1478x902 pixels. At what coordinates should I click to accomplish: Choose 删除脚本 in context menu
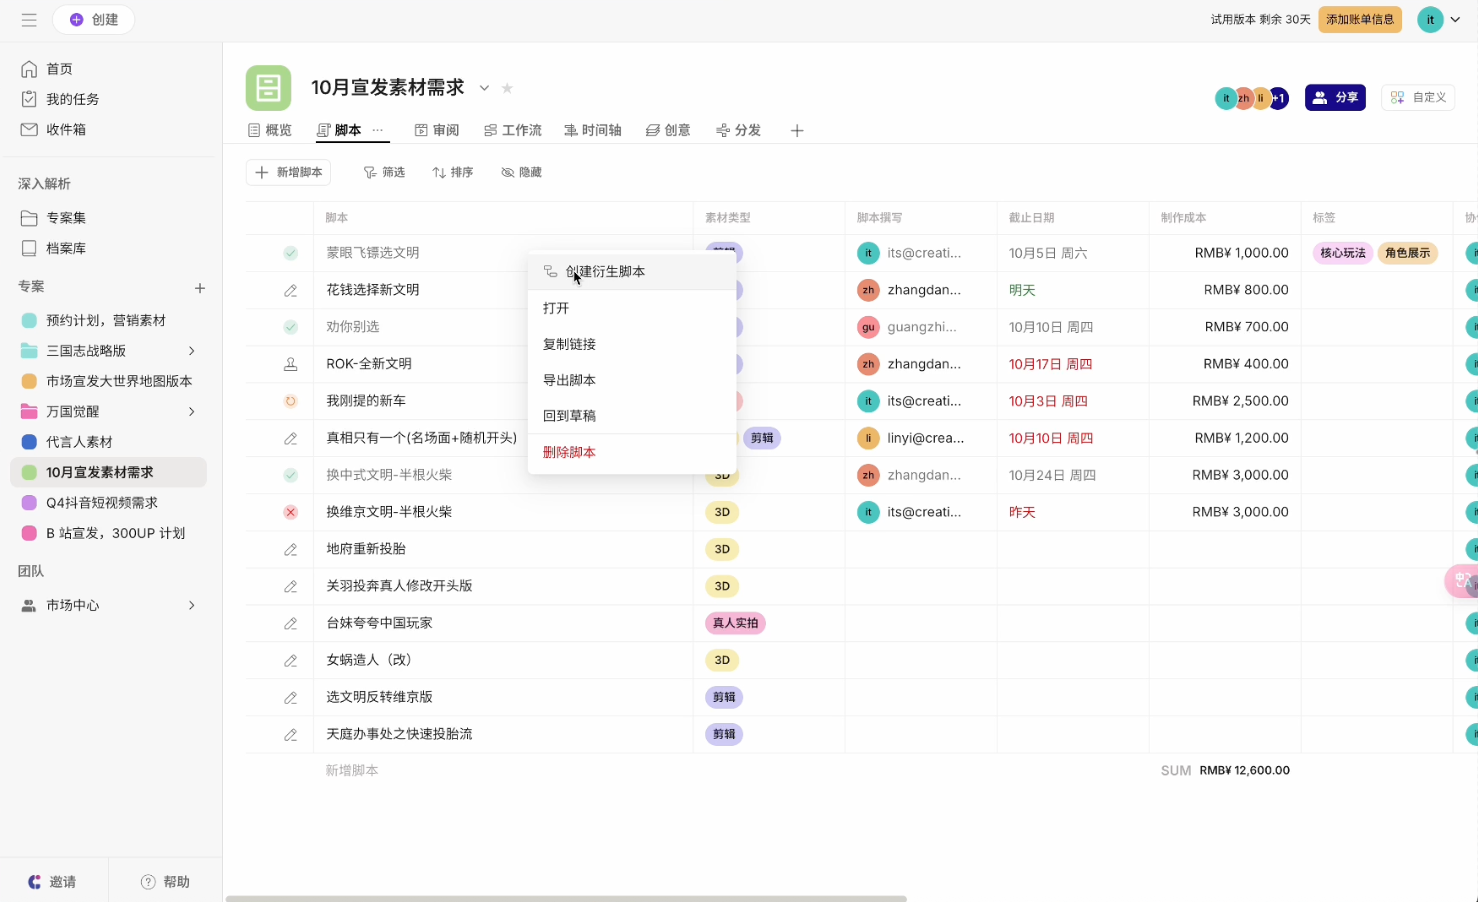tap(569, 452)
